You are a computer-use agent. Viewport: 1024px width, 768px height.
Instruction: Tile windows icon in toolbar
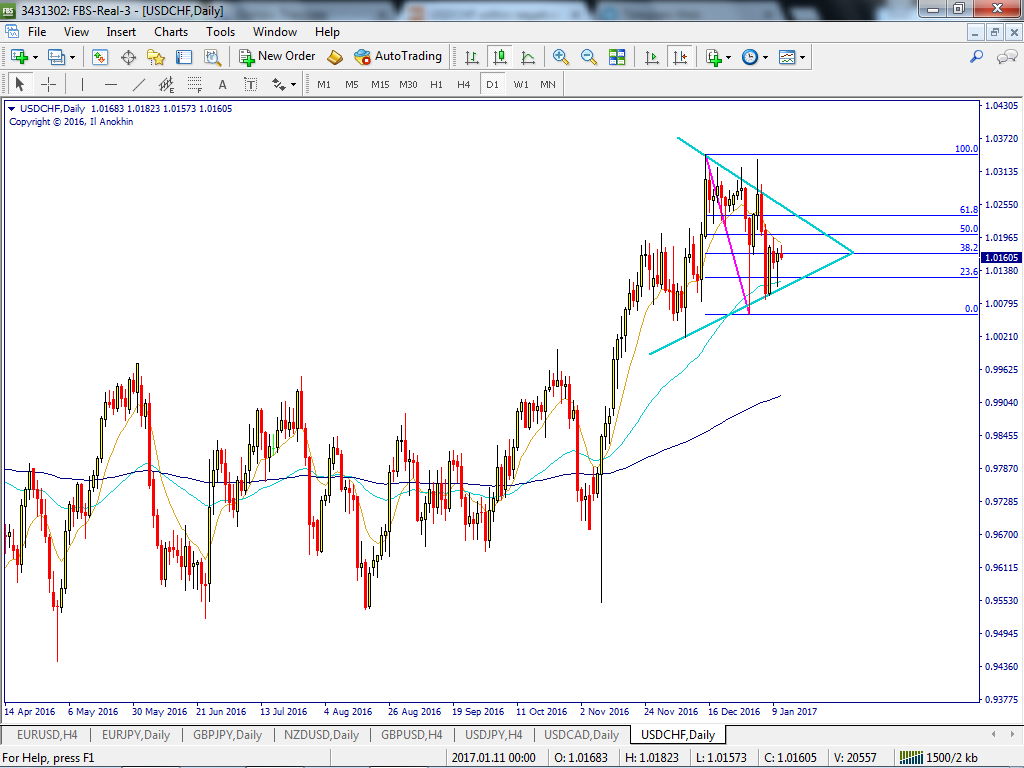617,57
